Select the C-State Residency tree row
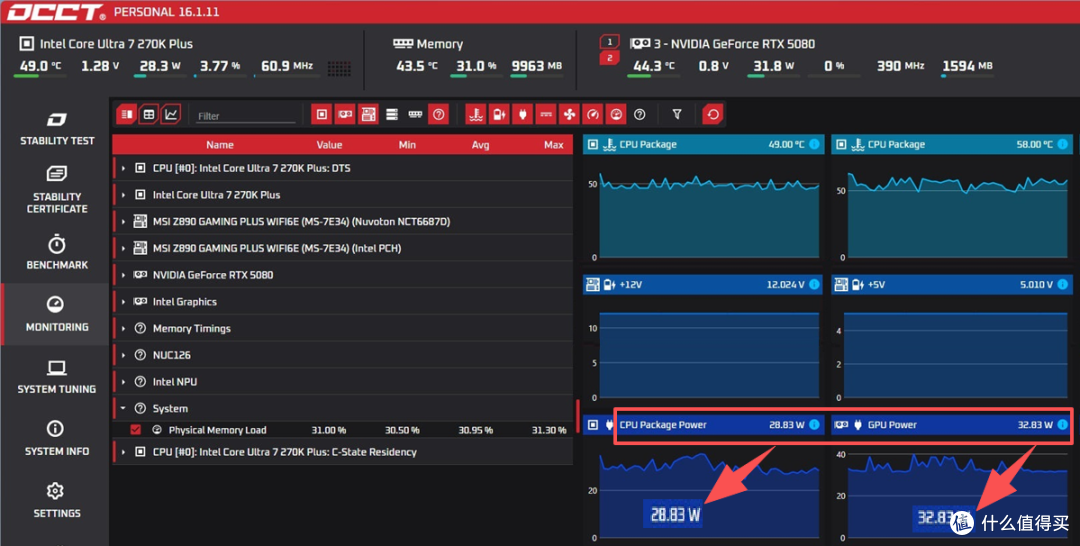Viewport: 1080px width, 546px height. [343, 452]
